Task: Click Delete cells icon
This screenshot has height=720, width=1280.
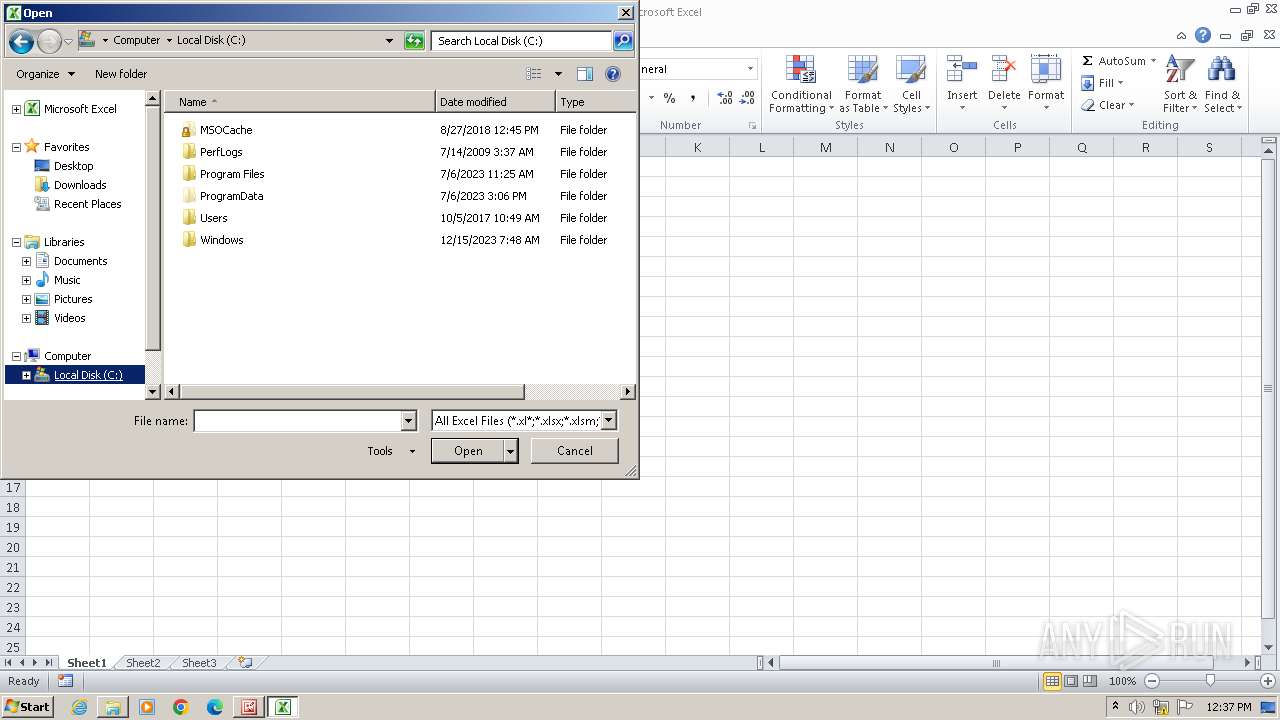Action: [1004, 84]
